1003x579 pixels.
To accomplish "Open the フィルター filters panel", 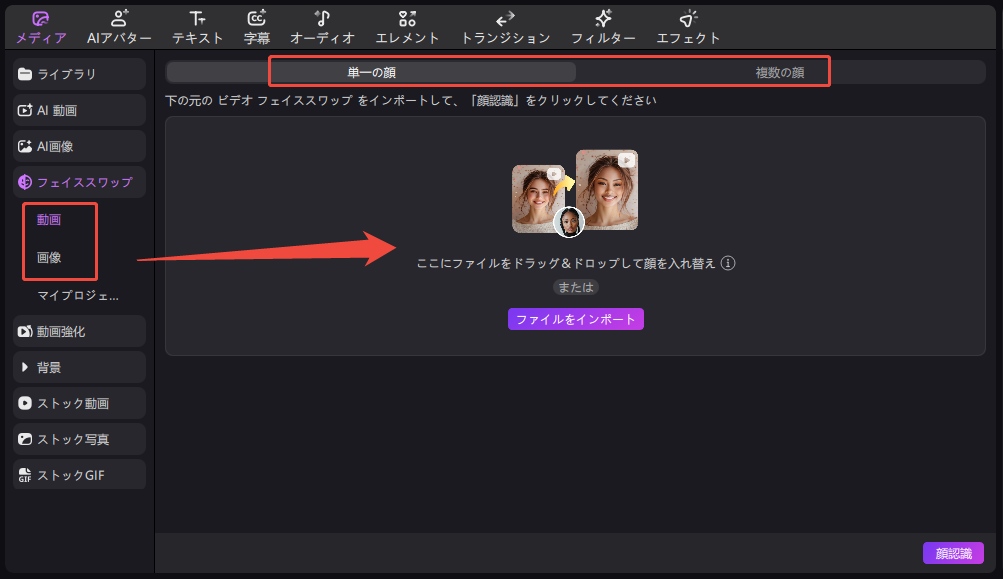I will pyautogui.click(x=603, y=19).
